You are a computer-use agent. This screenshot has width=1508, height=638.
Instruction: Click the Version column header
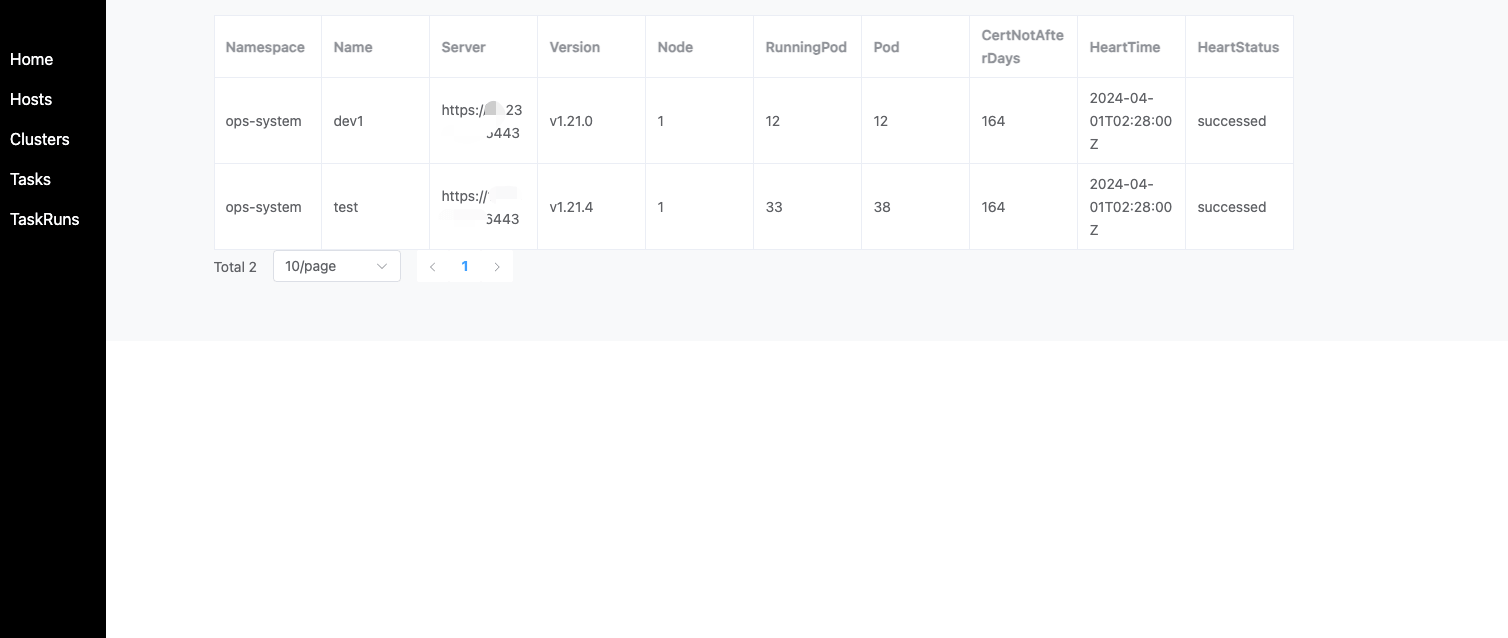point(575,47)
